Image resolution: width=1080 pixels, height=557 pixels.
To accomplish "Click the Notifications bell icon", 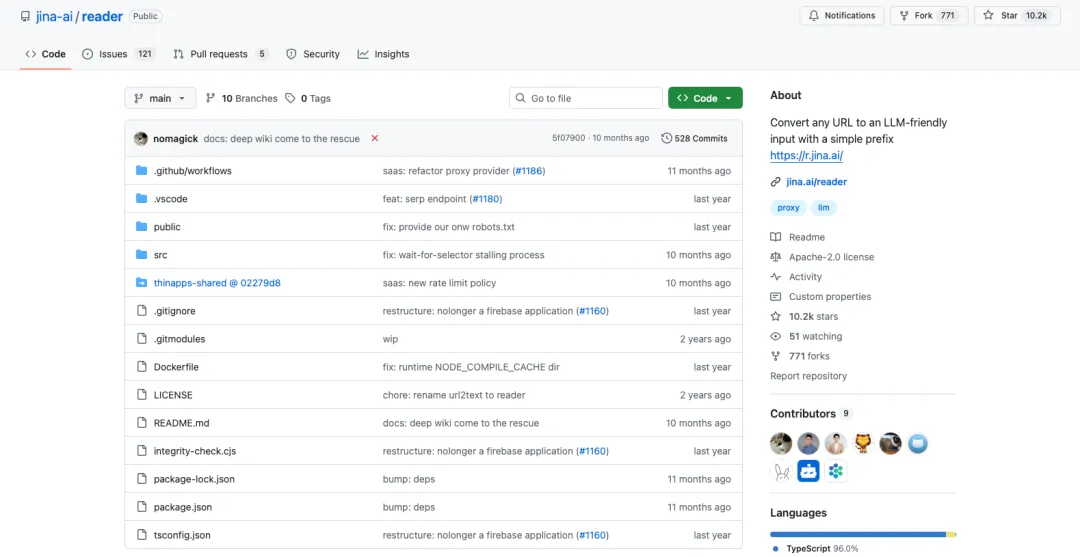I will (814, 16).
